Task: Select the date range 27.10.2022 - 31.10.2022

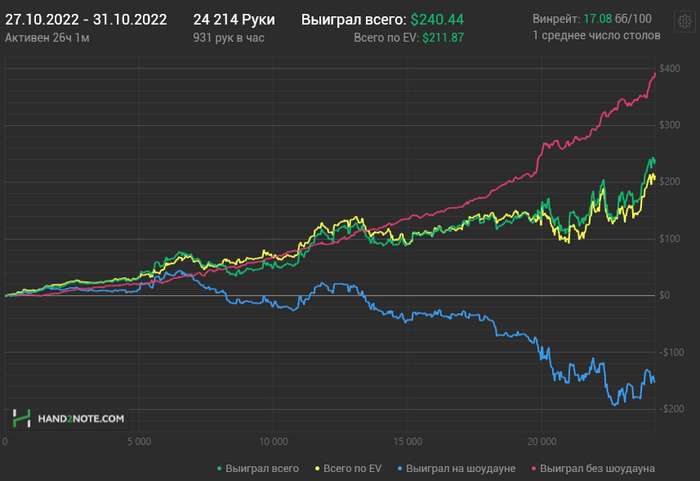Action: (86, 20)
